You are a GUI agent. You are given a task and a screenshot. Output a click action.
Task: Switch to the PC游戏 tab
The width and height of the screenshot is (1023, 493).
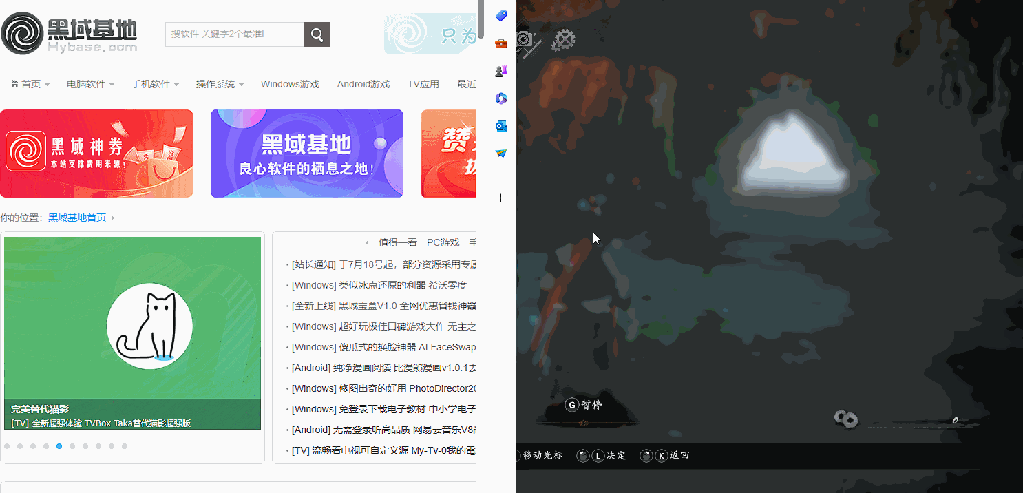pyautogui.click(x=443, y=242)
